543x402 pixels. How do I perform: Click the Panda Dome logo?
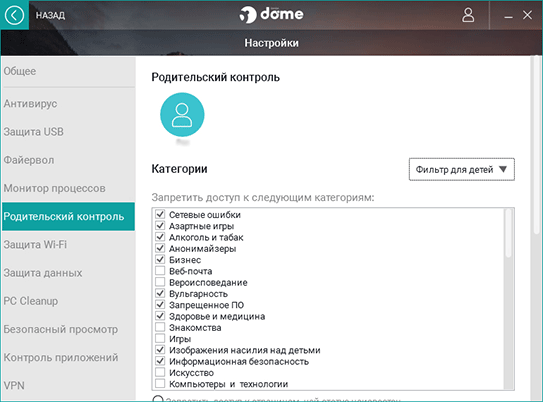click(271, 15)
